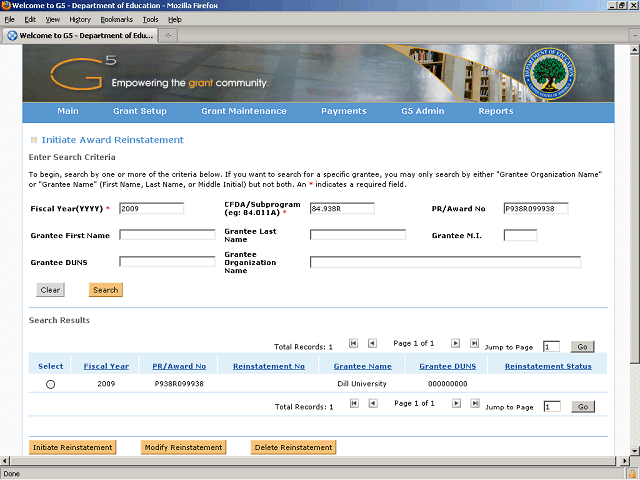Go to first page in upper pagination

click(353, 343)
